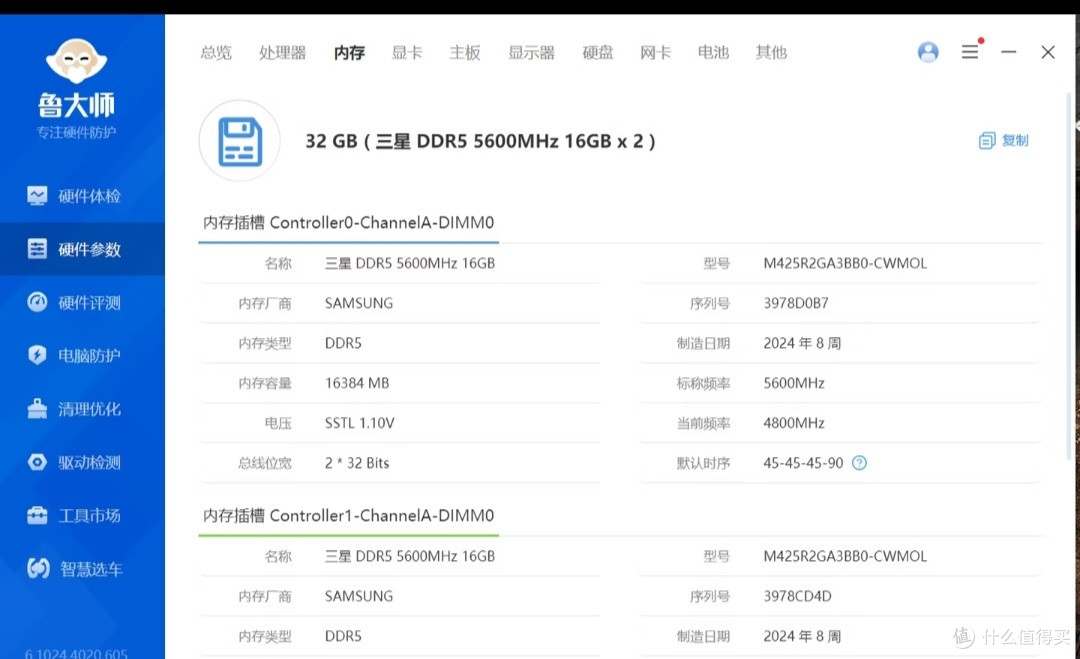
Task: Minimize the 鲁大师 window
Action: coord(1009,52)
